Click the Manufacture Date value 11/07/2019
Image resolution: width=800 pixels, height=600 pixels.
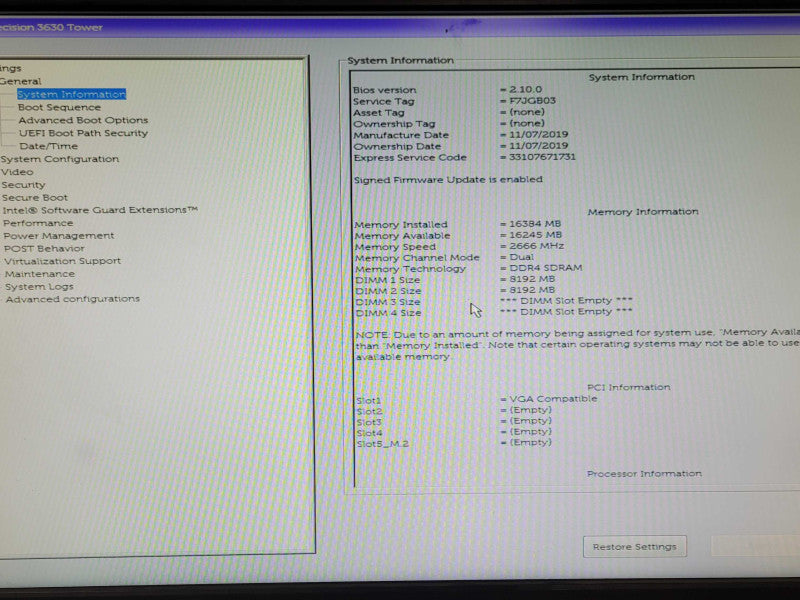tap(538, 134)
